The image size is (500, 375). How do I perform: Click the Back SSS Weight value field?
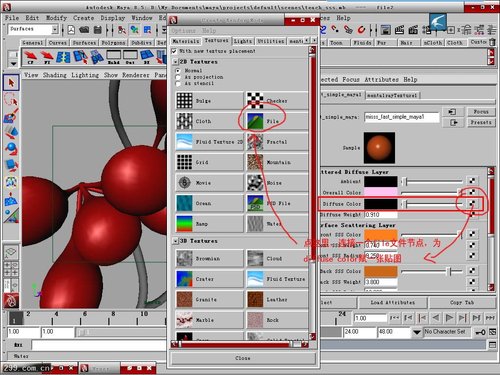click(381, 282)
